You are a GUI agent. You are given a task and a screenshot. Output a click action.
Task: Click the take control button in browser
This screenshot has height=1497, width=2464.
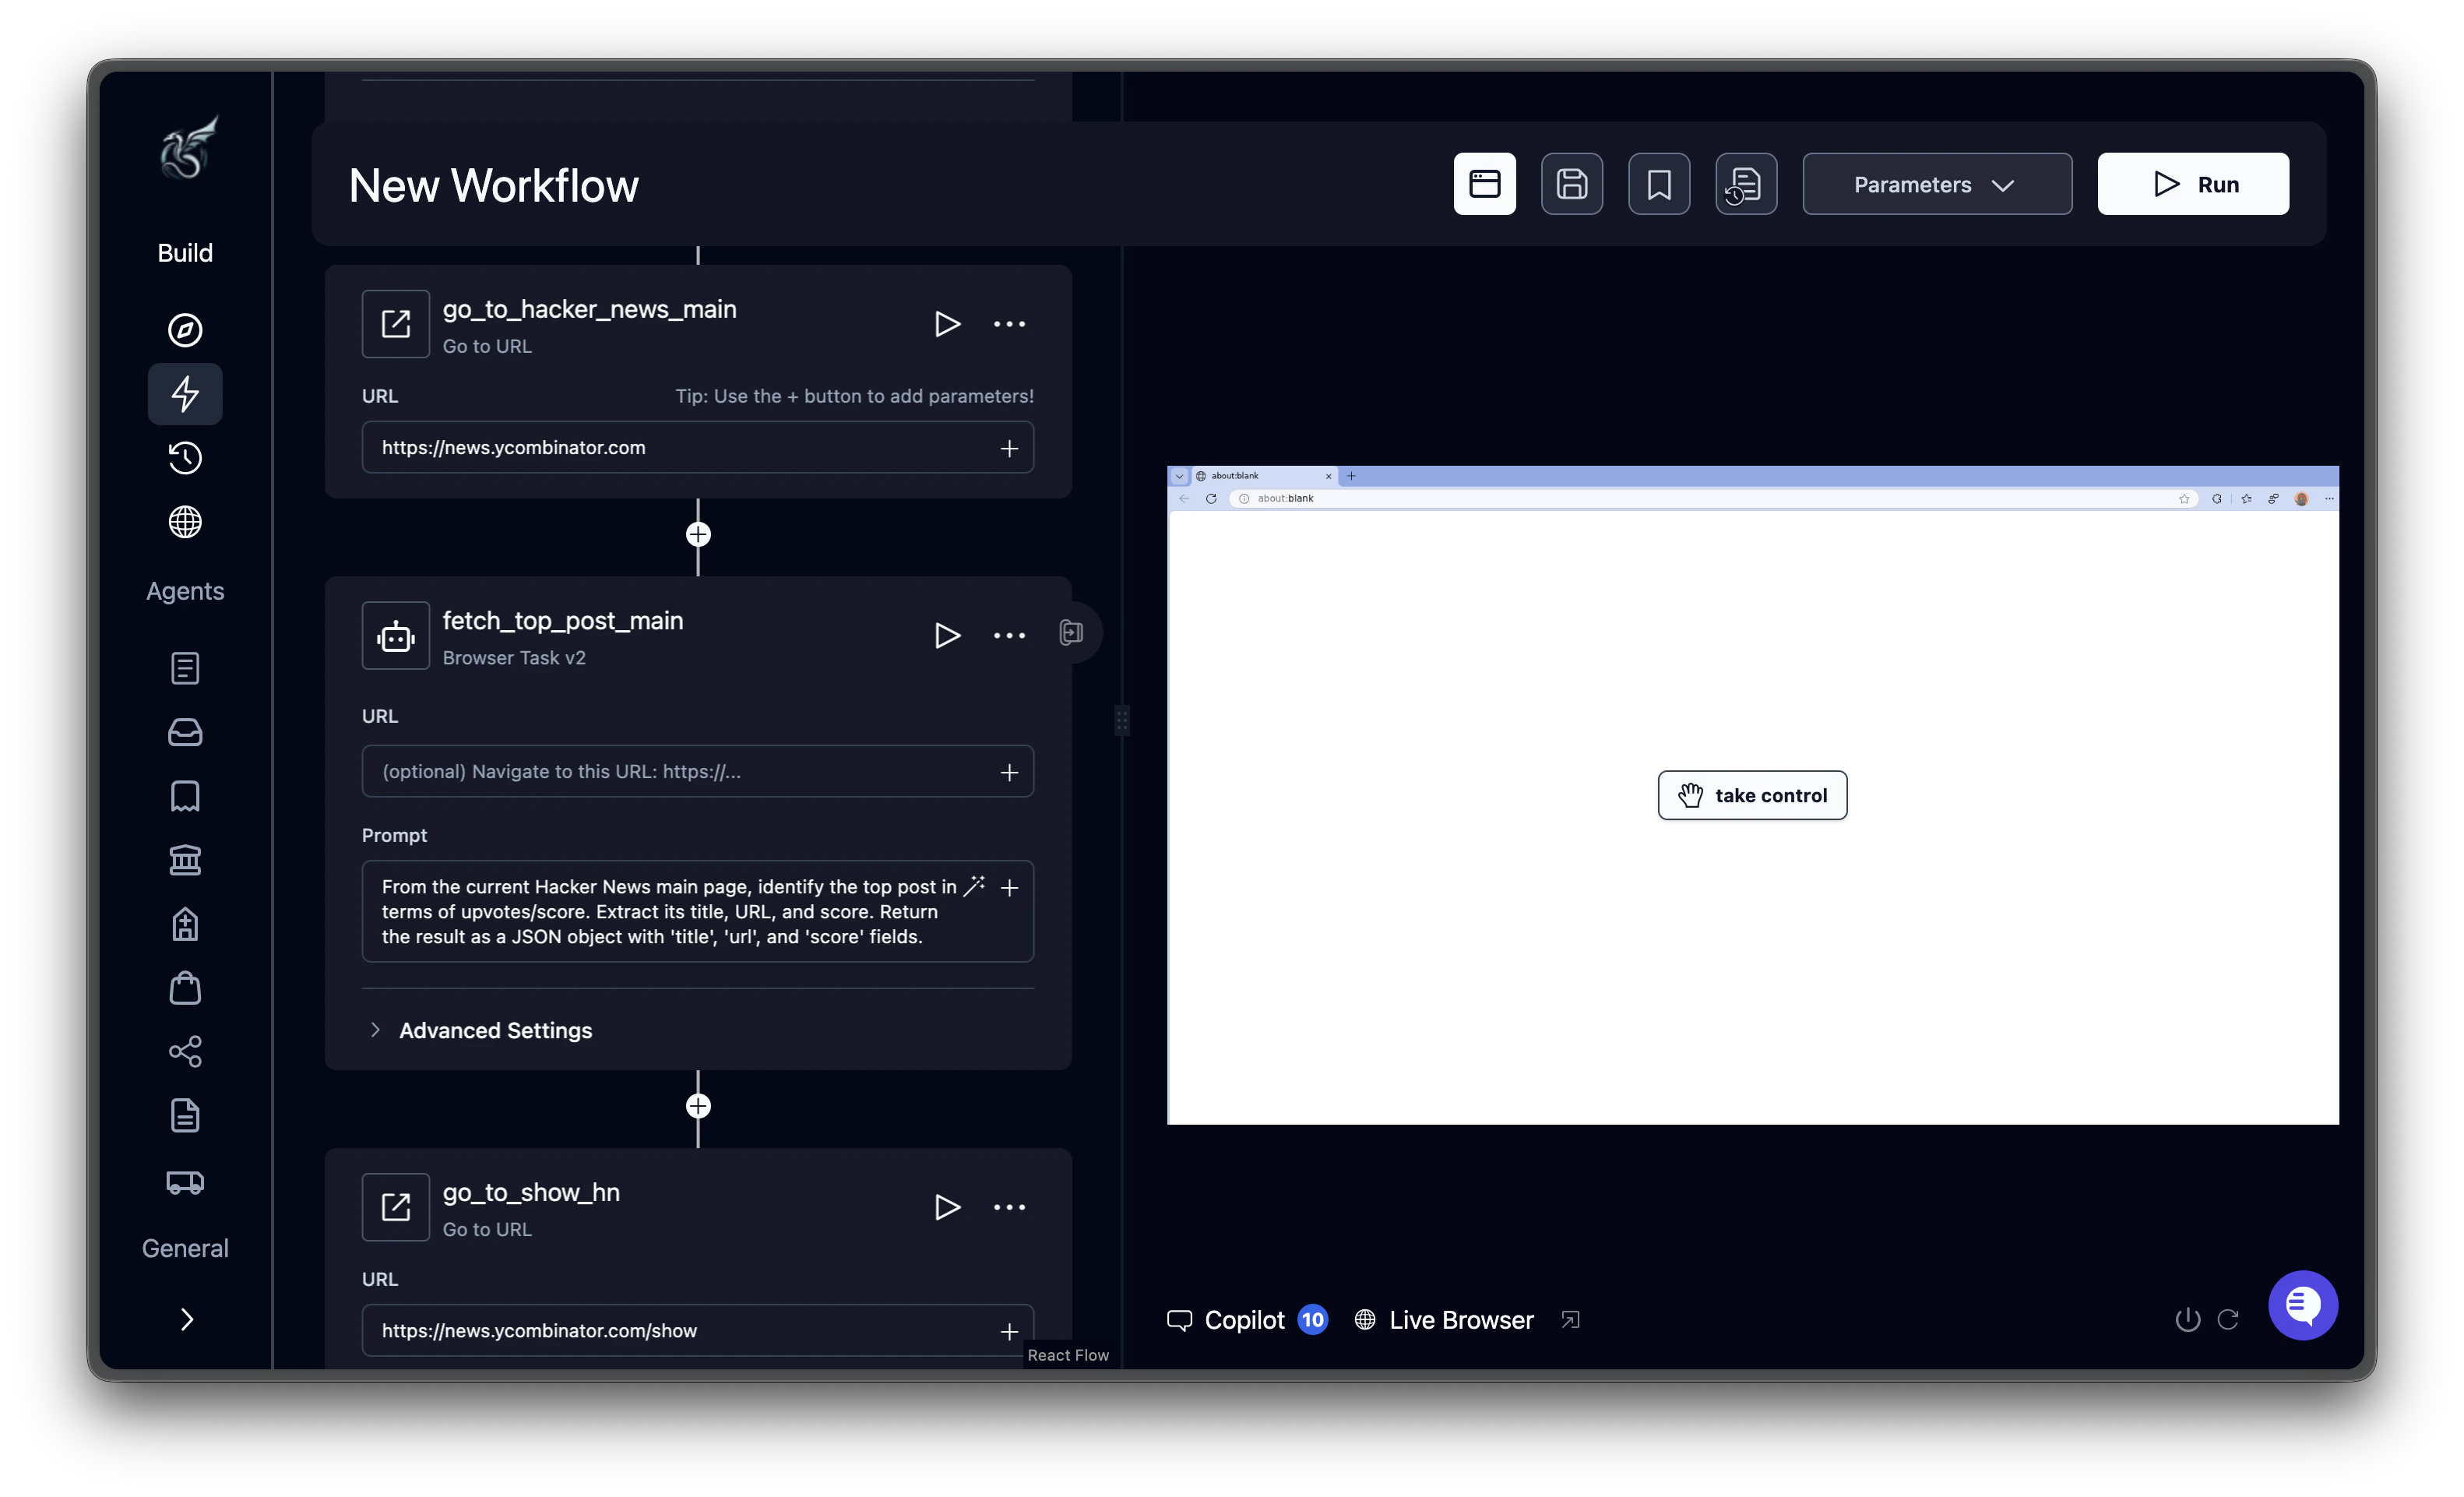pyautogui.click(x=1752, y=795)
